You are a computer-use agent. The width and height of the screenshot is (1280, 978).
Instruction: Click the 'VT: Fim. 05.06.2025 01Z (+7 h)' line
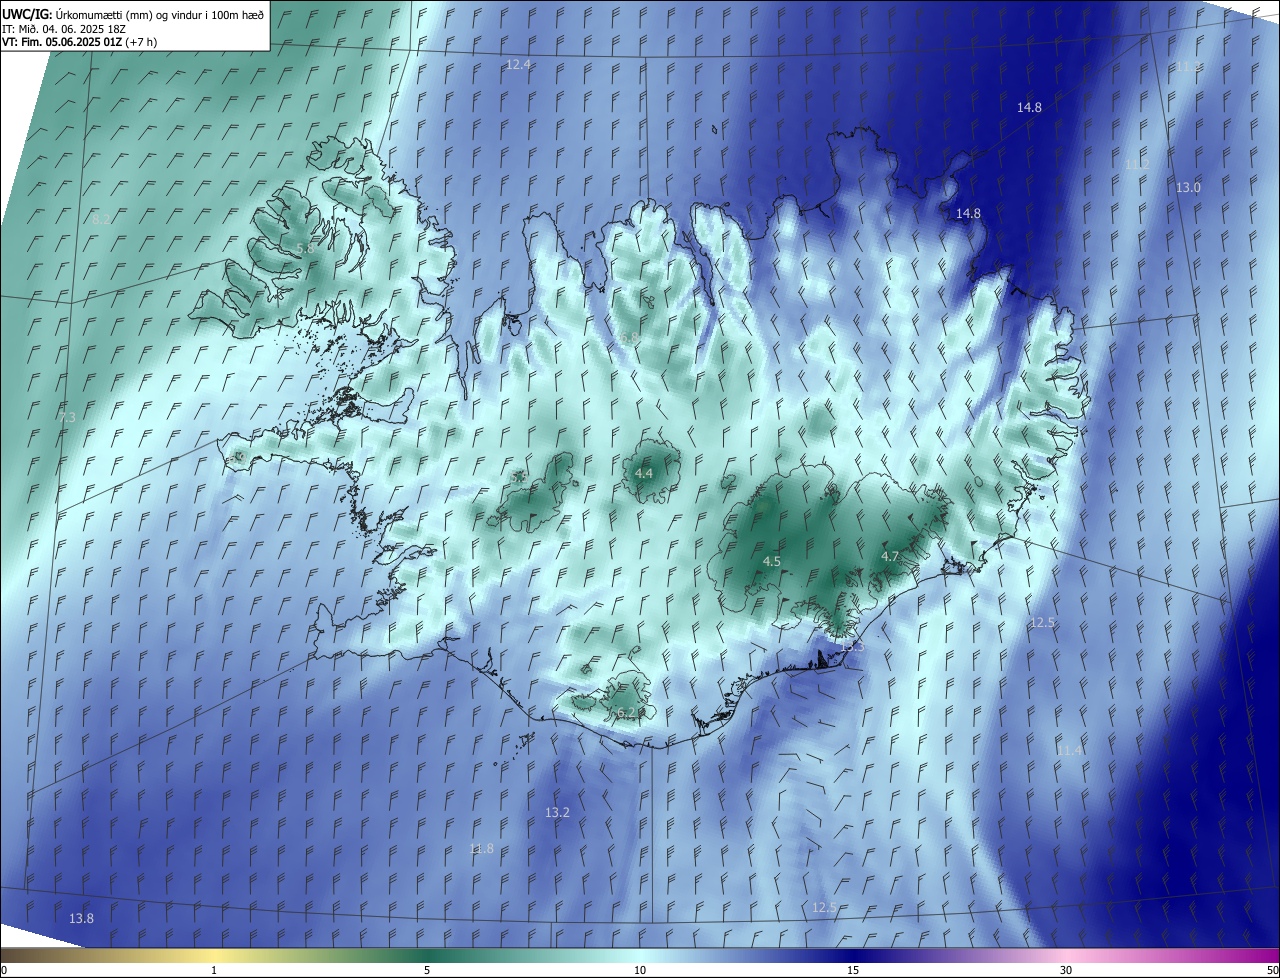(x=80, y=42)
